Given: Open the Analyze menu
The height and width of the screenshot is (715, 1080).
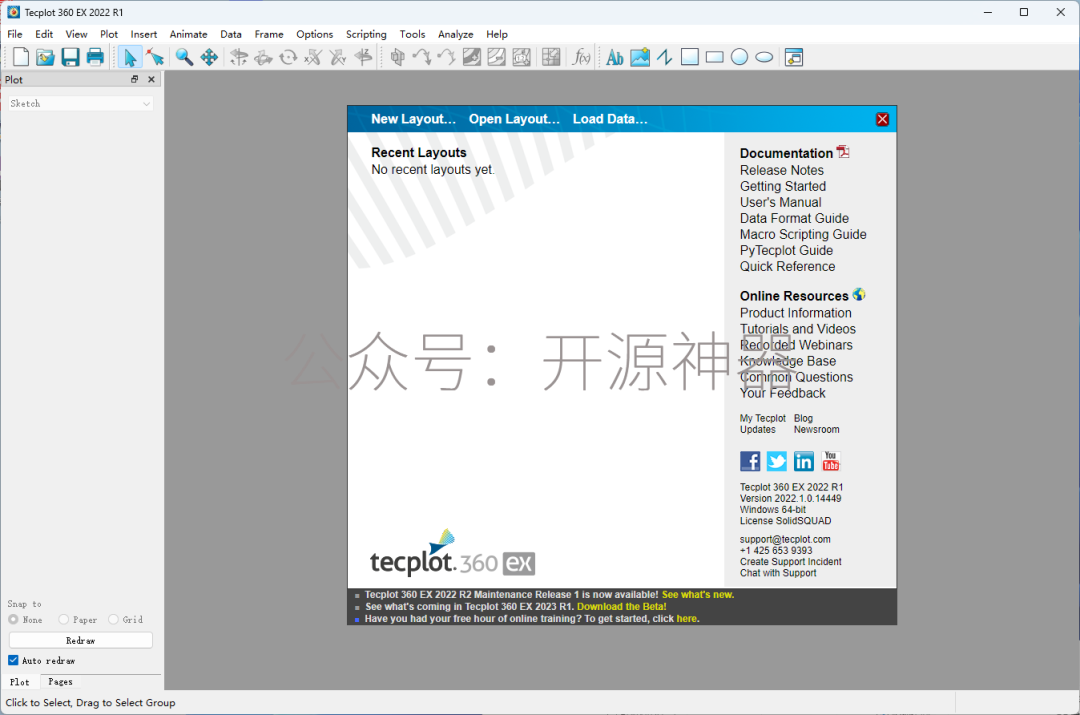Looking at the screenshot, I should [x=455, y=34].
